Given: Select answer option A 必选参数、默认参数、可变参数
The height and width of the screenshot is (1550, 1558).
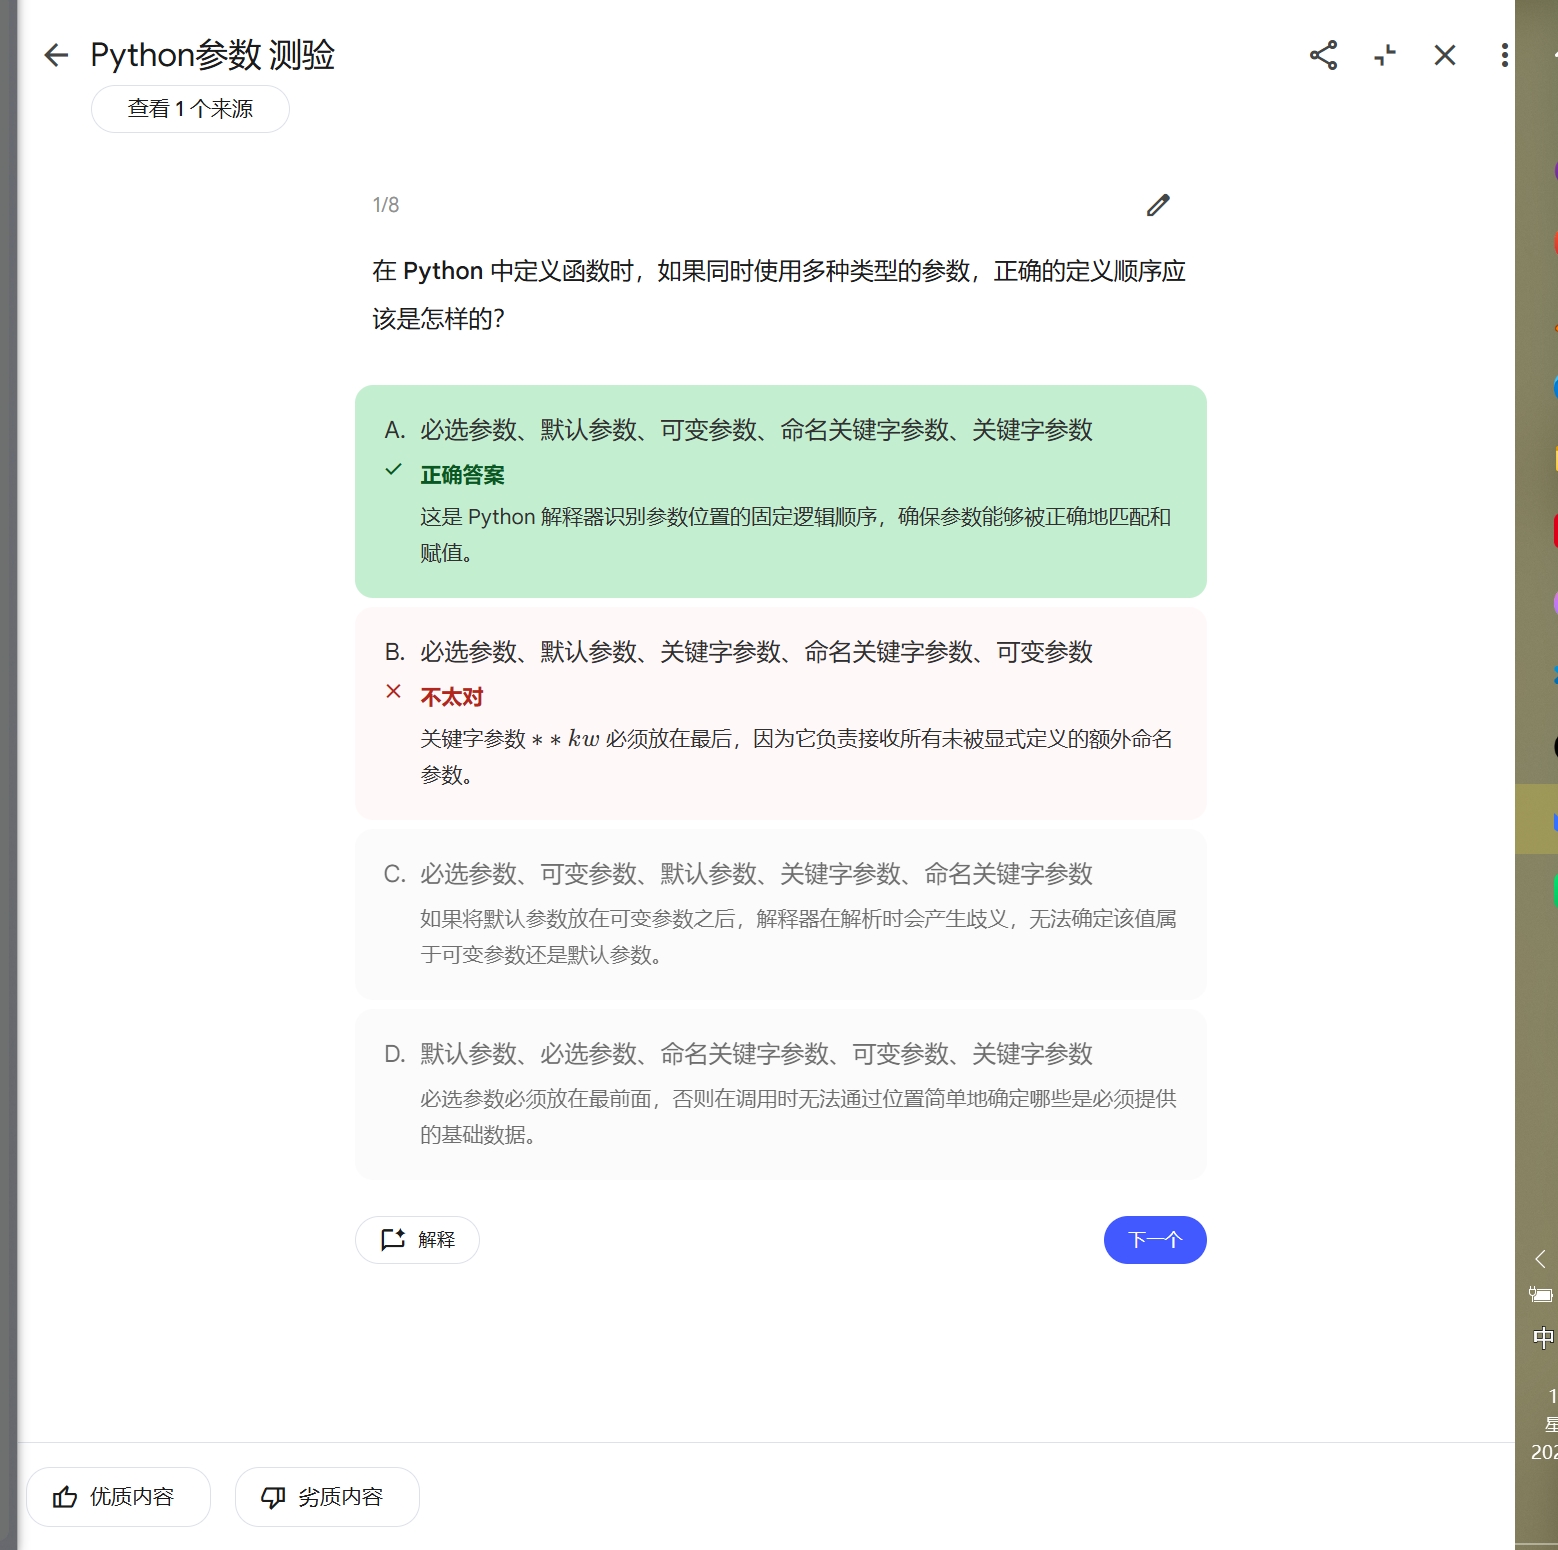Looking at the screenshot, I should coord(781,491).
